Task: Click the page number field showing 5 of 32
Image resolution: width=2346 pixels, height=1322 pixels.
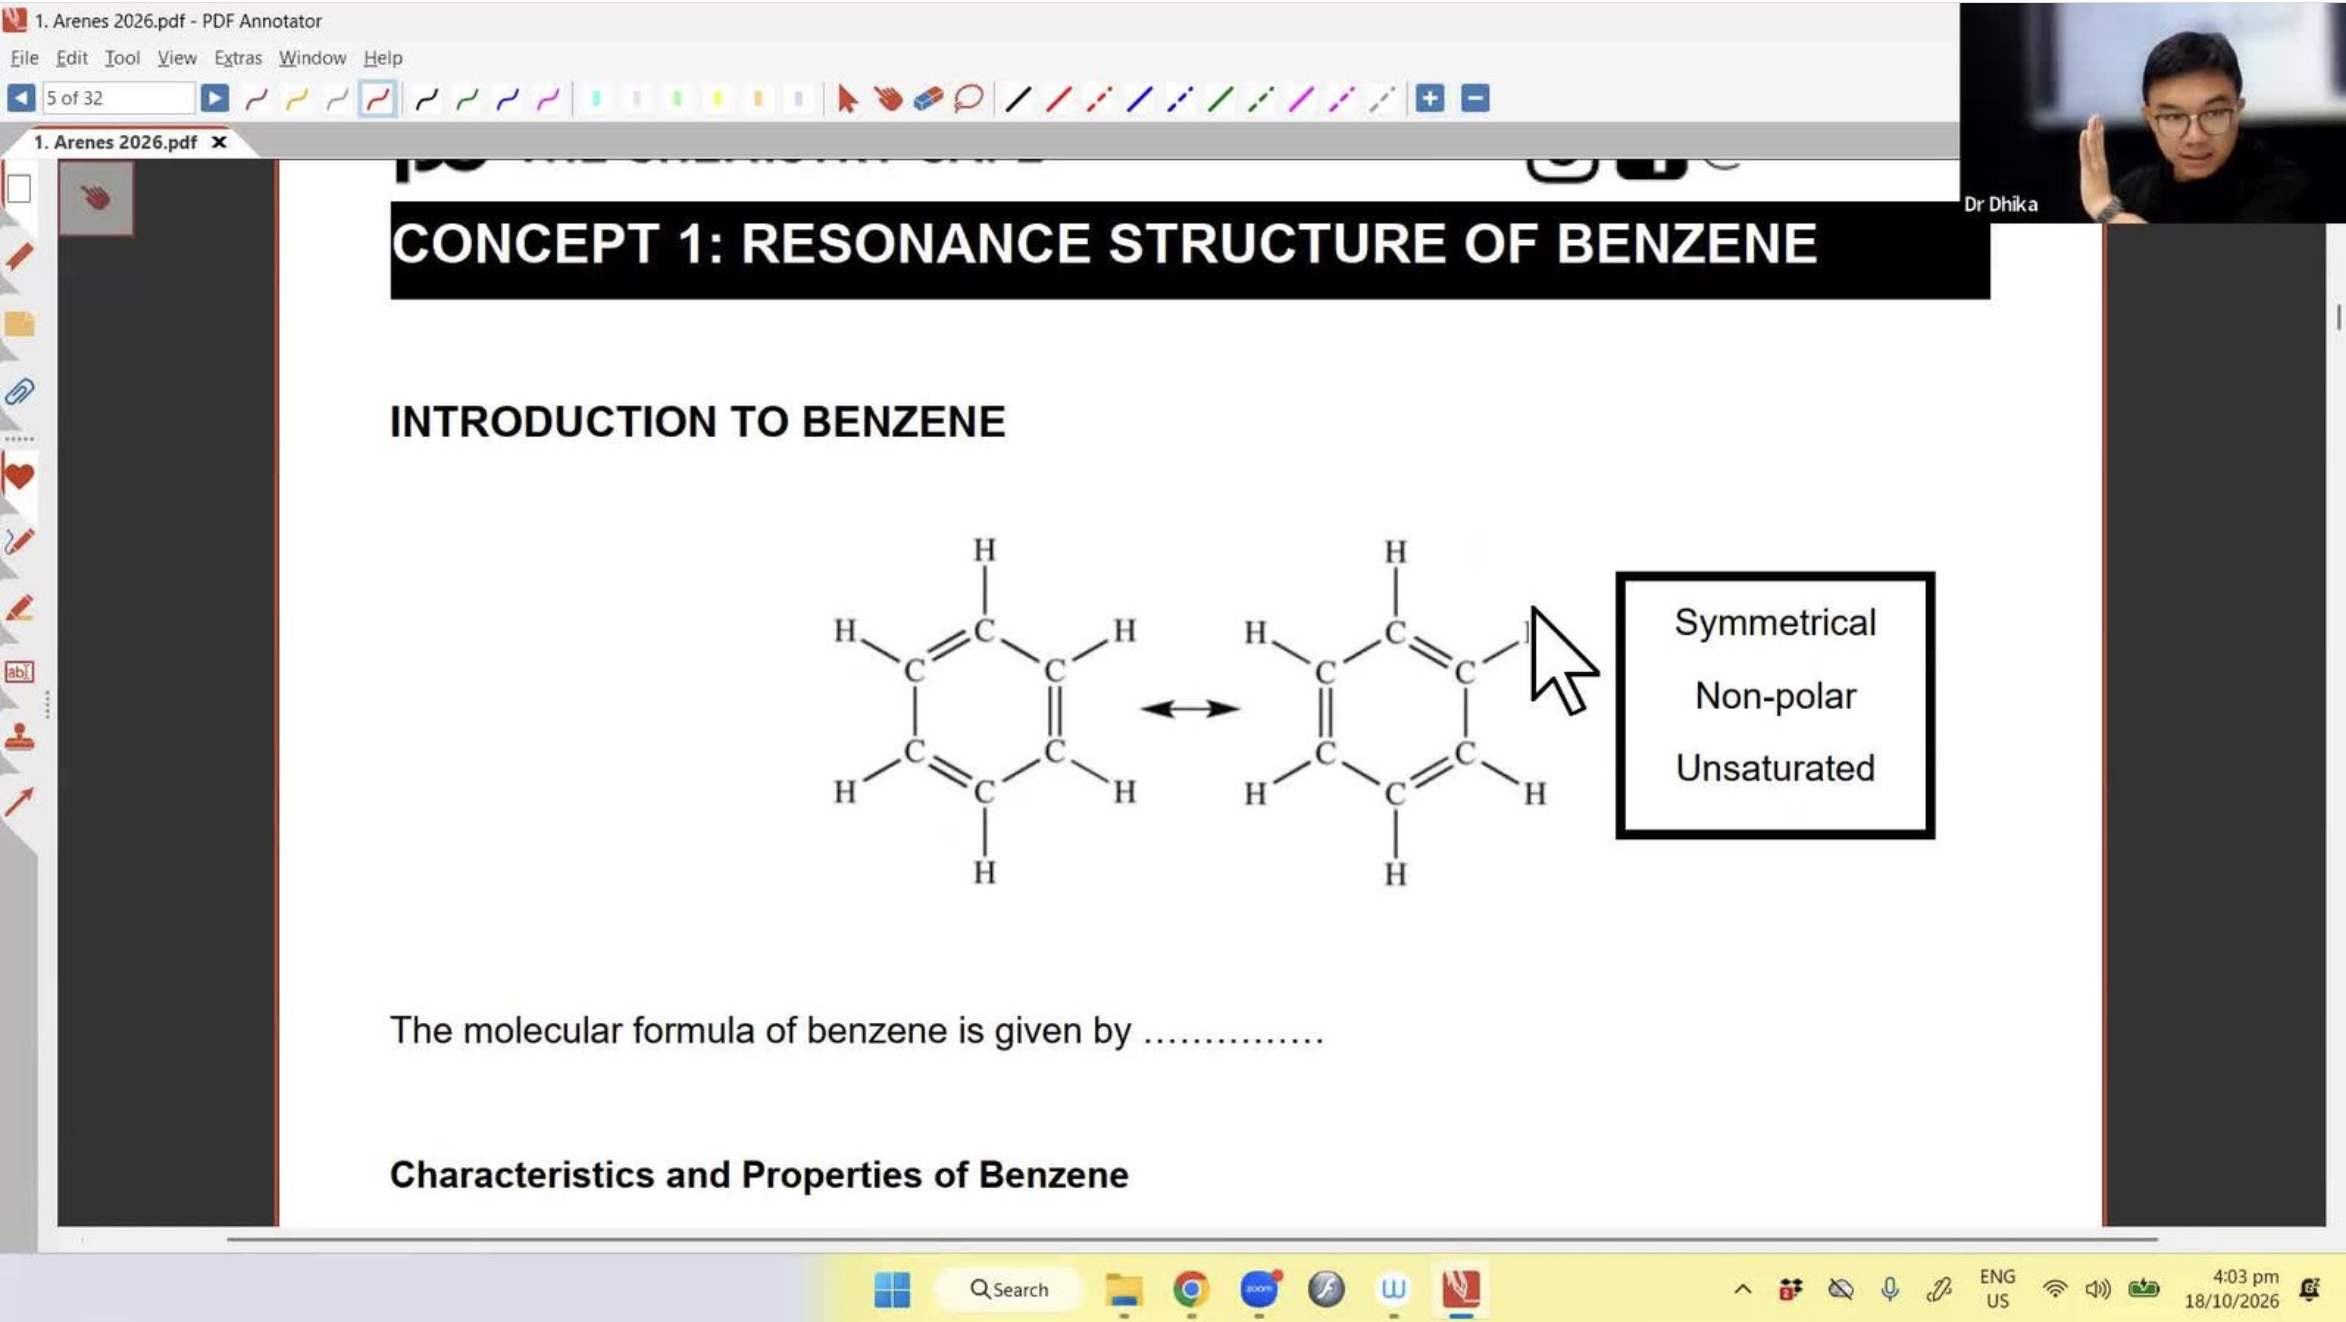Action: click(x=117, y=98)
